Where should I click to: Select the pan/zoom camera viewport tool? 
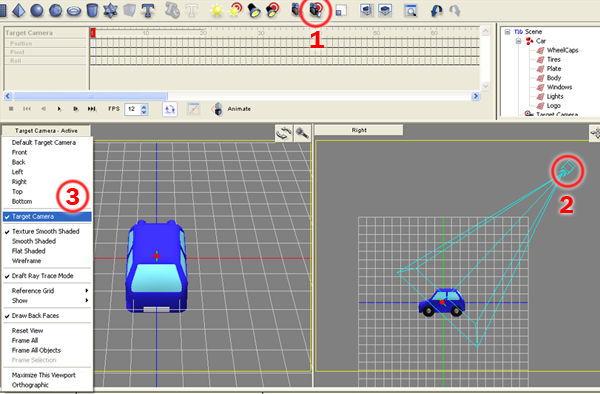tap(302, 134)
